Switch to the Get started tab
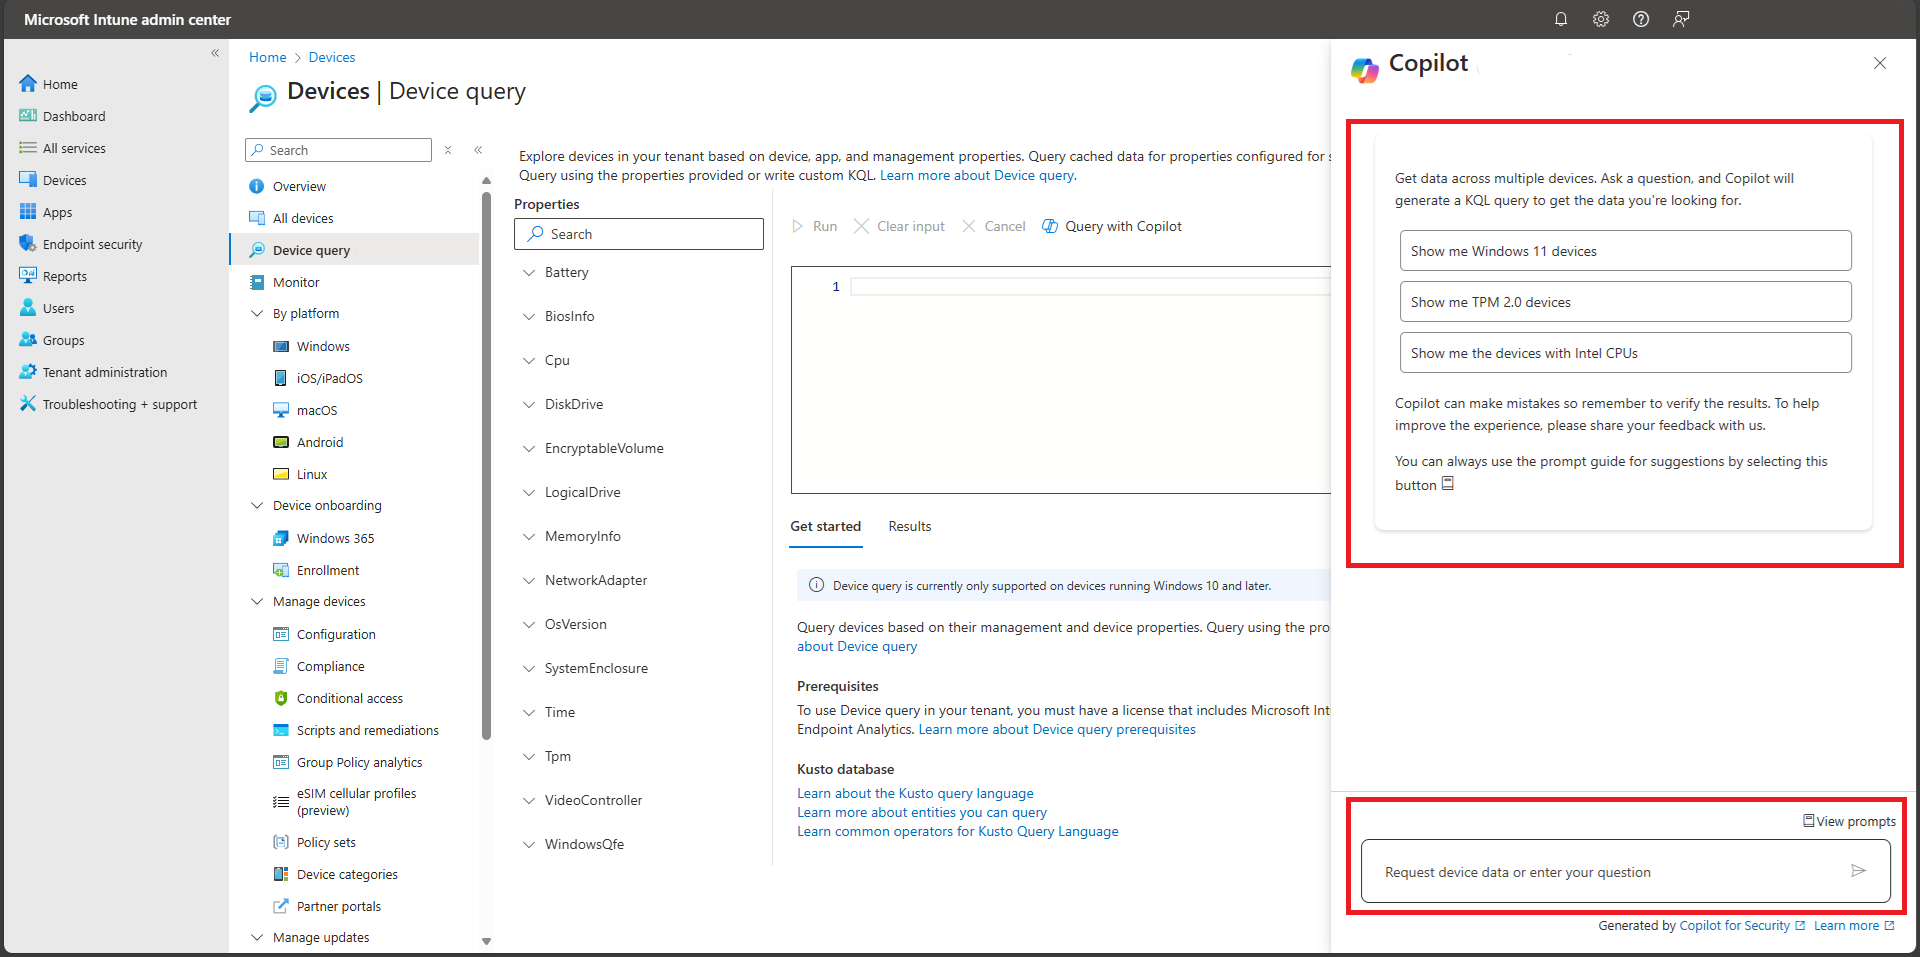 [x=825, y=526]
